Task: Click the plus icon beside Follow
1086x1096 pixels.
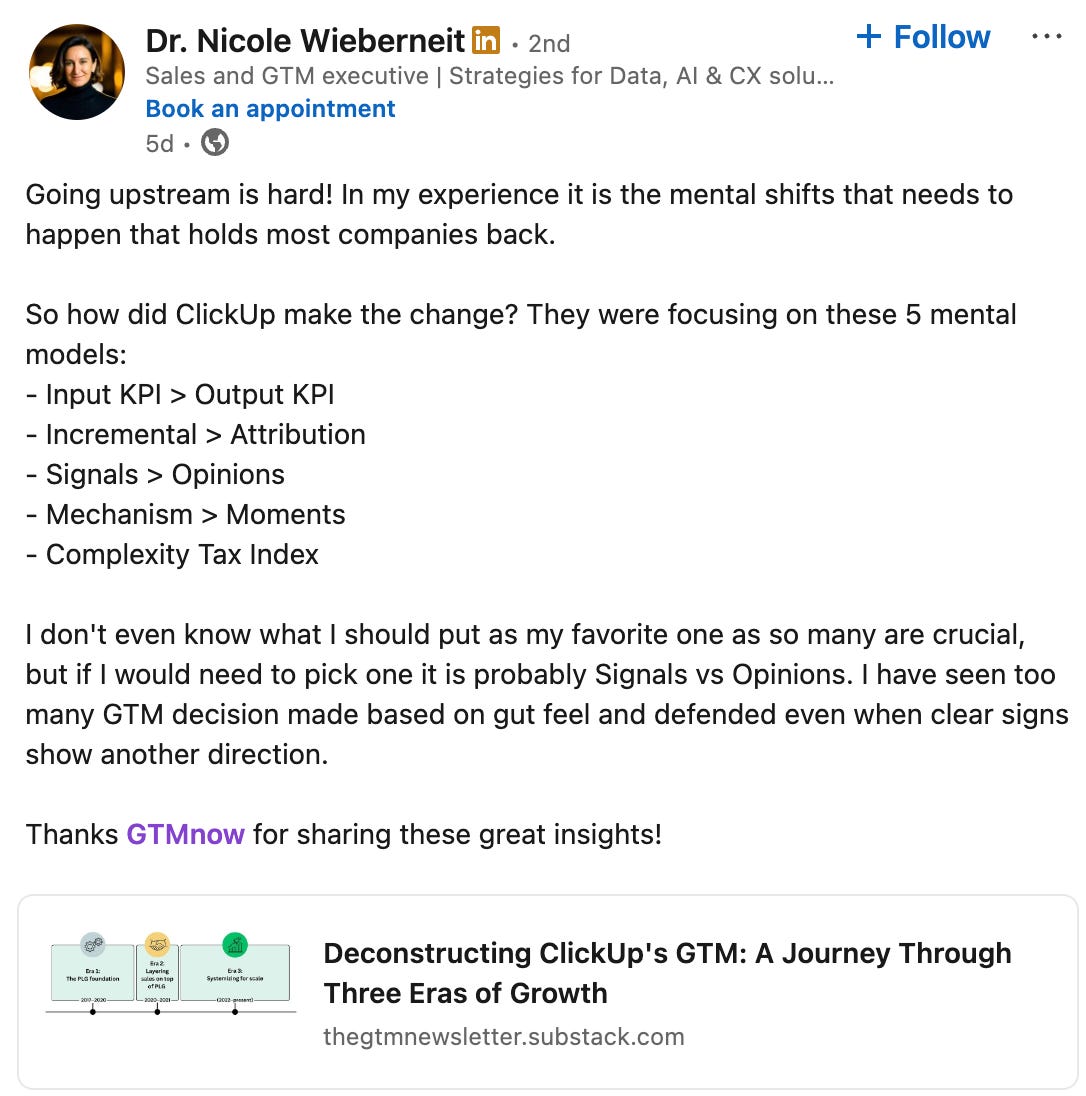Action: 868,36
